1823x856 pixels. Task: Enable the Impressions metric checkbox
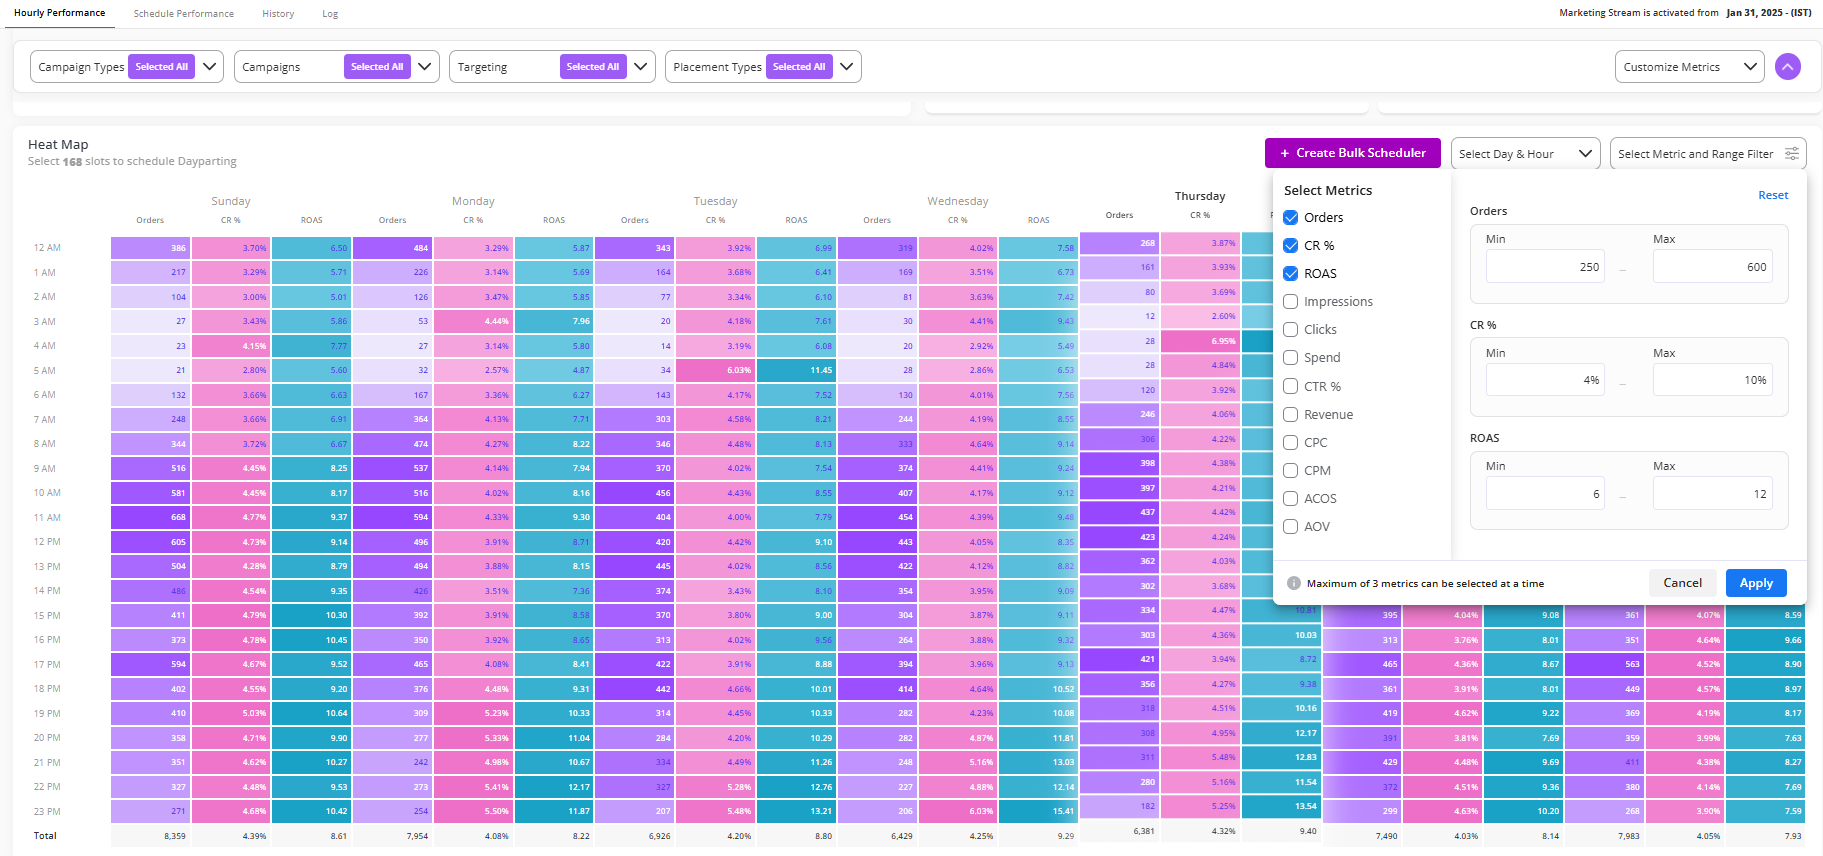tap(1291, 302)
